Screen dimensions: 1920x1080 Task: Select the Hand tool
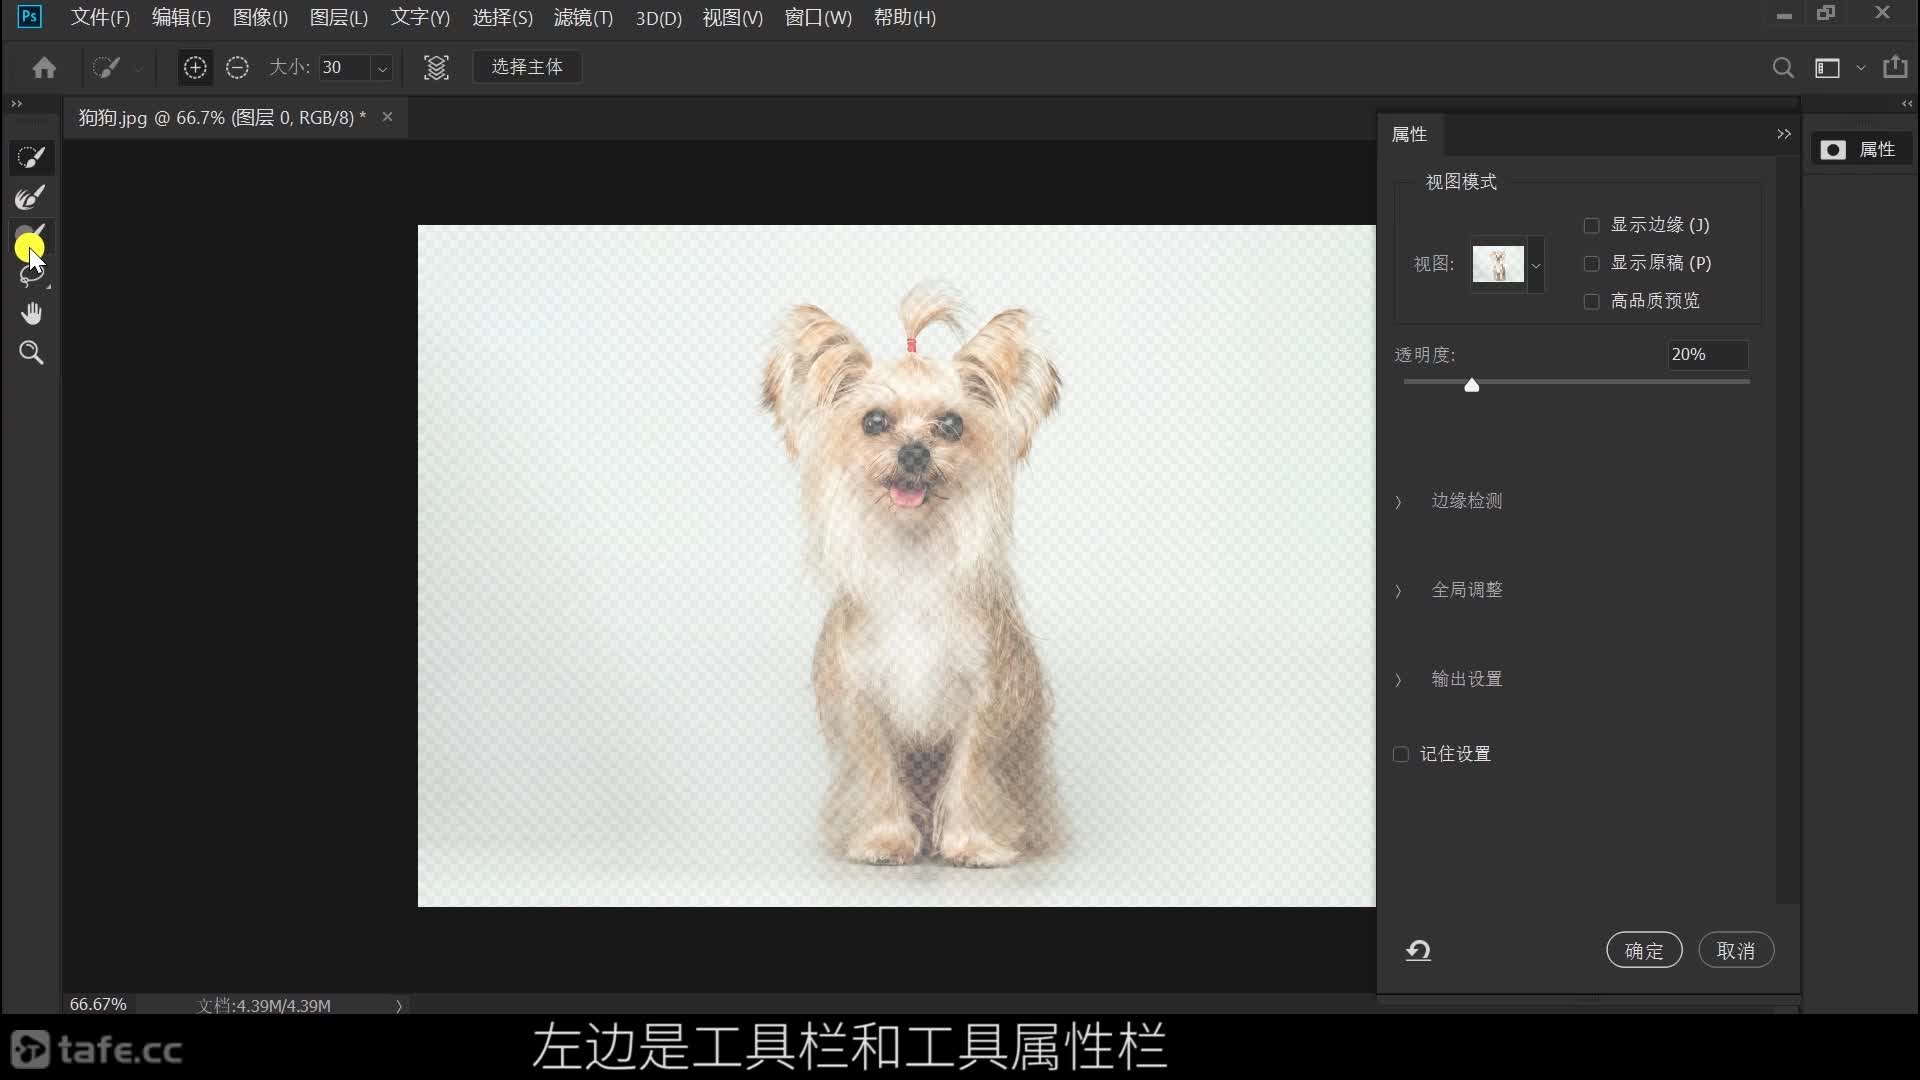pos(31,314)
